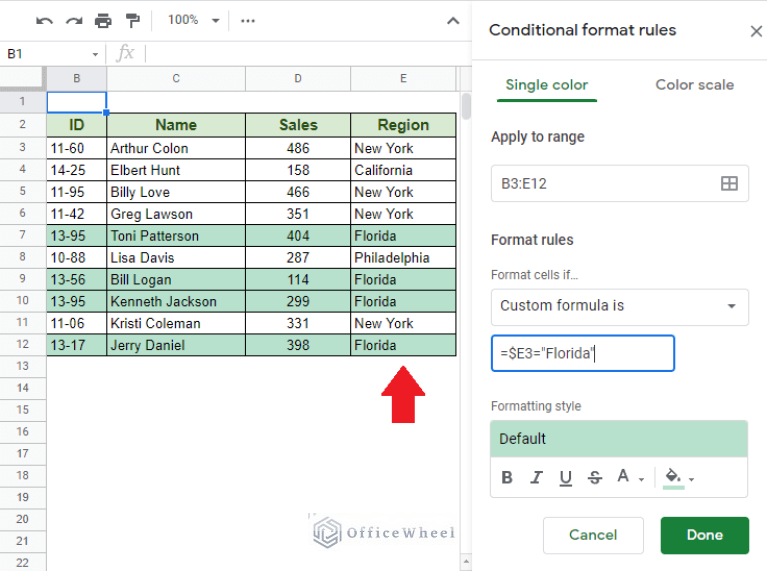This screenshot has width=767, height=571.
Task: Switch to the Color scale tab
Action: coord(694,85)
